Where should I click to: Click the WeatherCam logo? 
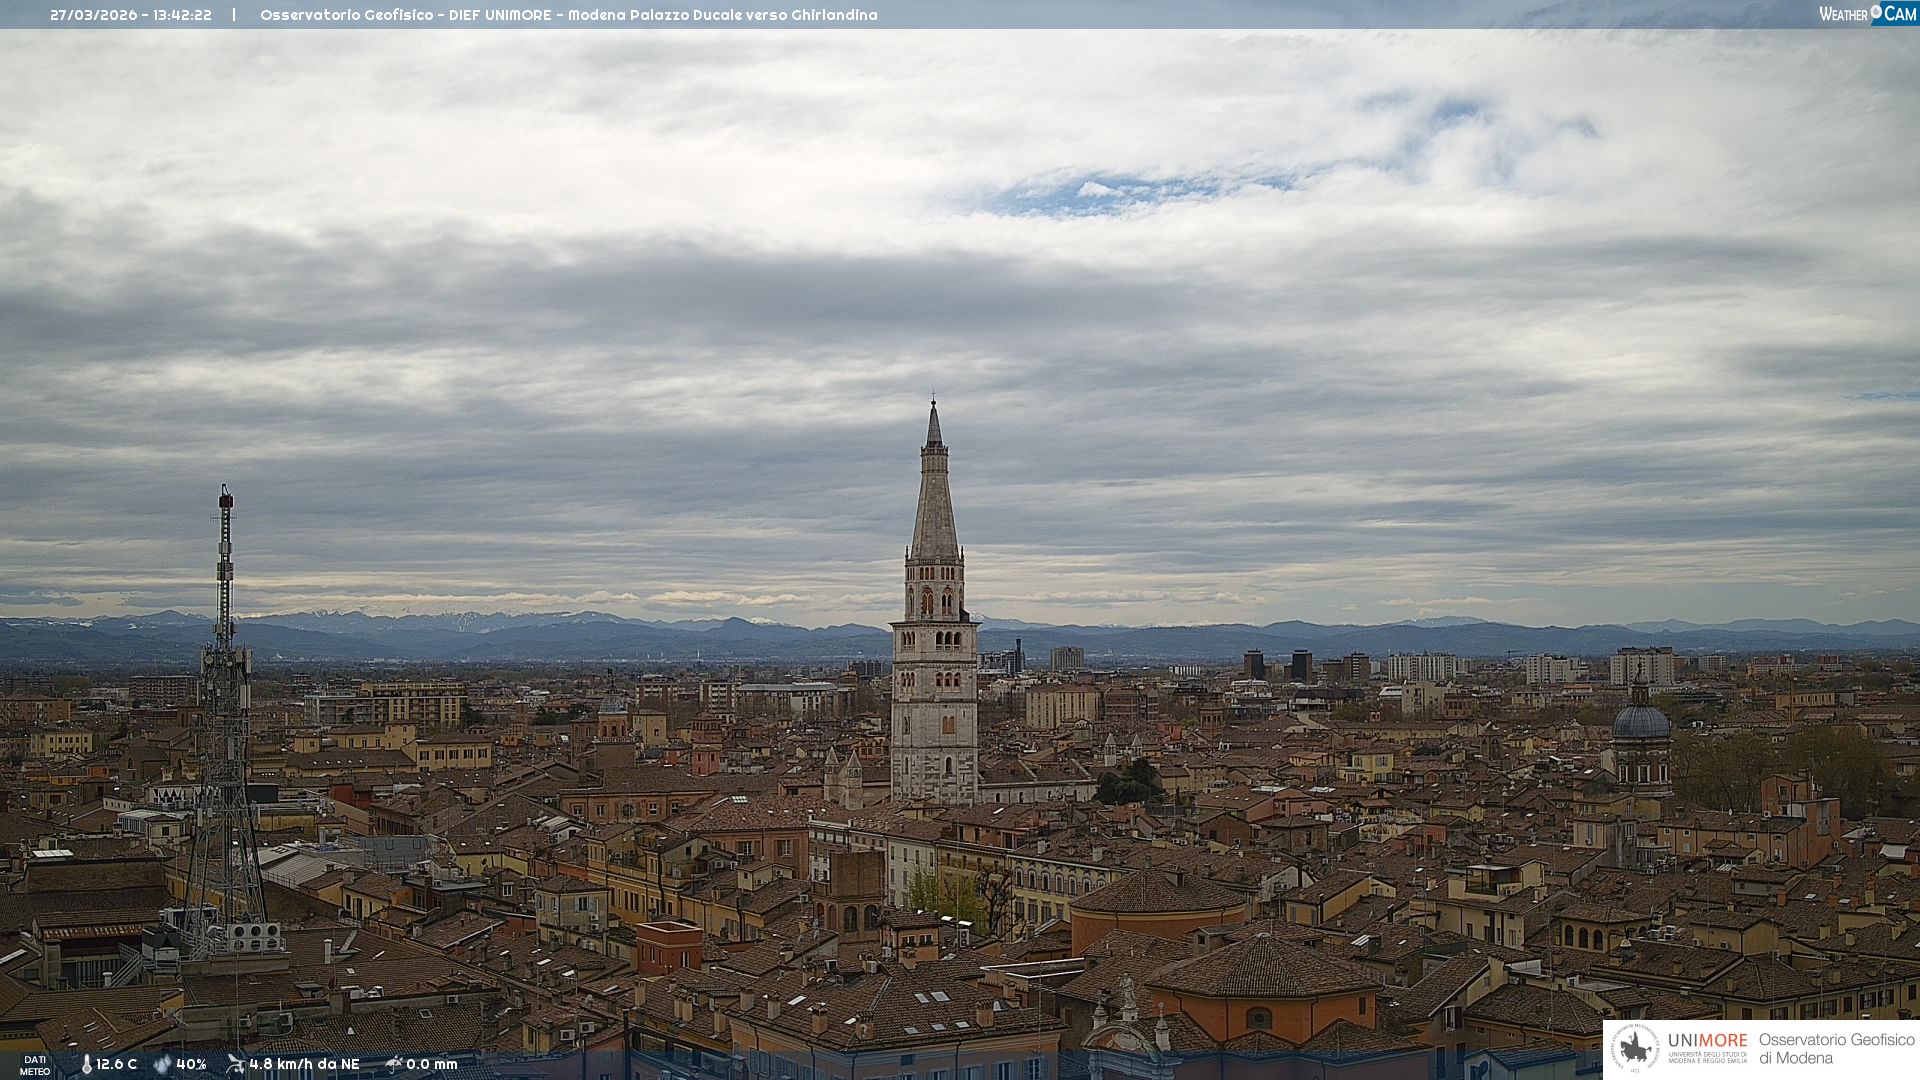pyautogui.click(x=1867, y=14)
